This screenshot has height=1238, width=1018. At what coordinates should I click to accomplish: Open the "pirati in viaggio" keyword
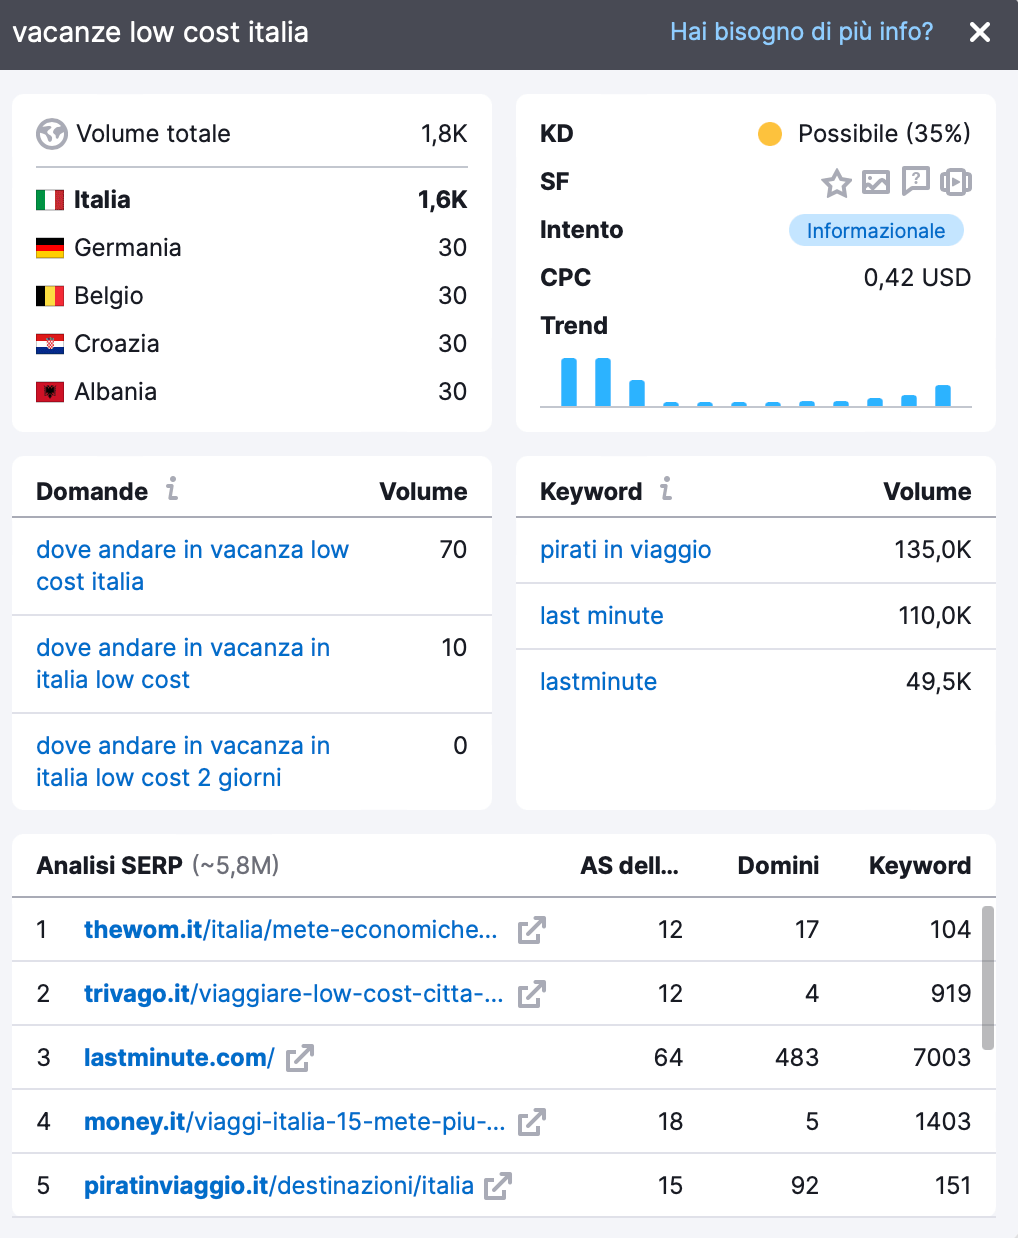coord(625,550)
